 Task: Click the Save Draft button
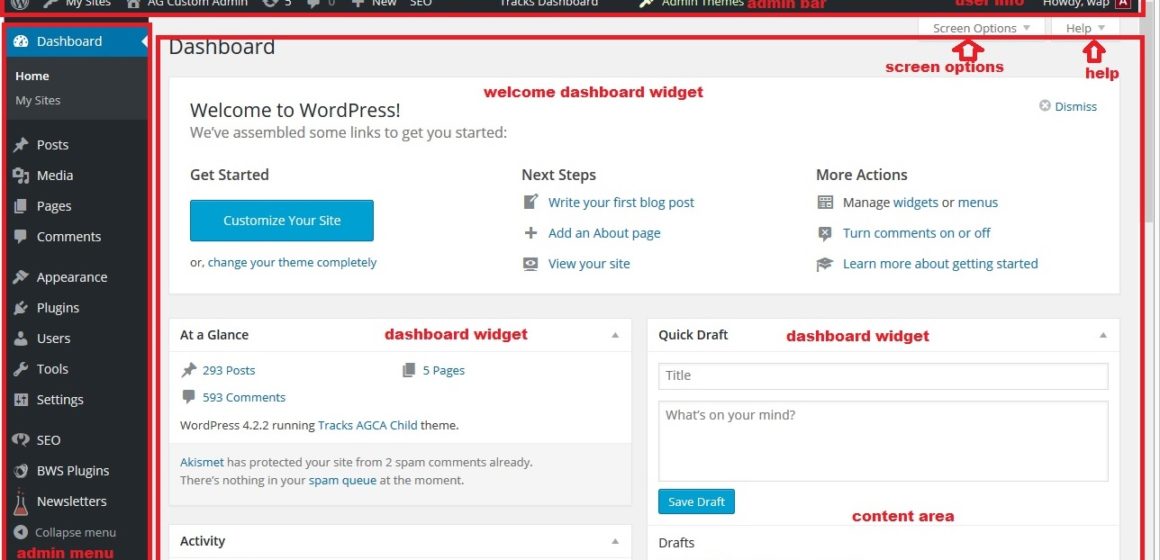point(696,502)
